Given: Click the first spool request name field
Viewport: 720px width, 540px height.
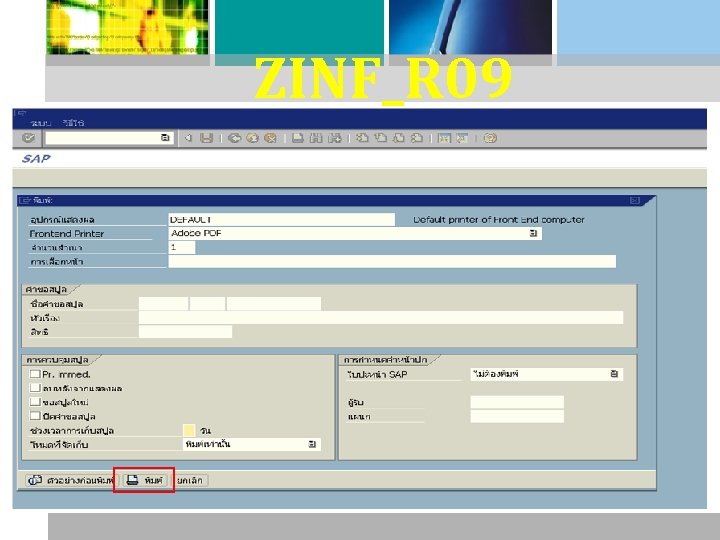Looking at the screenshot, I should coord(163,304).
